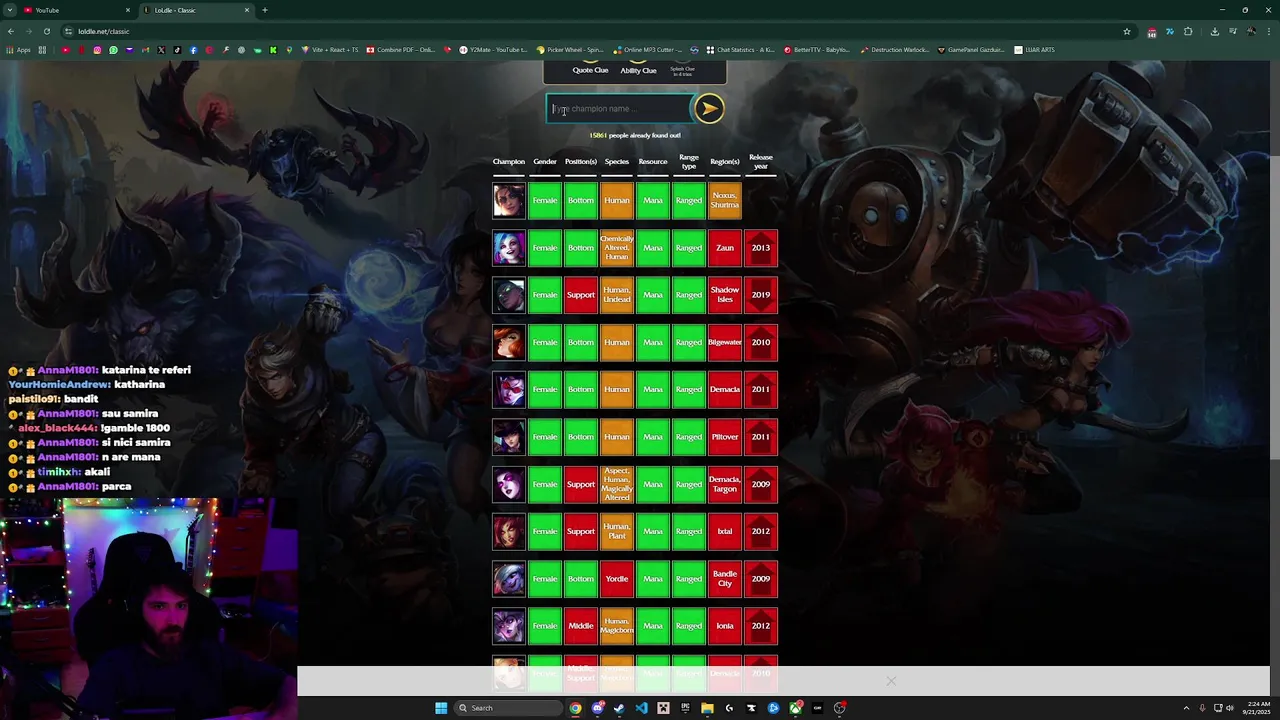Open Visual Studio Code from the taskbar
Screen dimensions: 1280x720
click(641, 708)
